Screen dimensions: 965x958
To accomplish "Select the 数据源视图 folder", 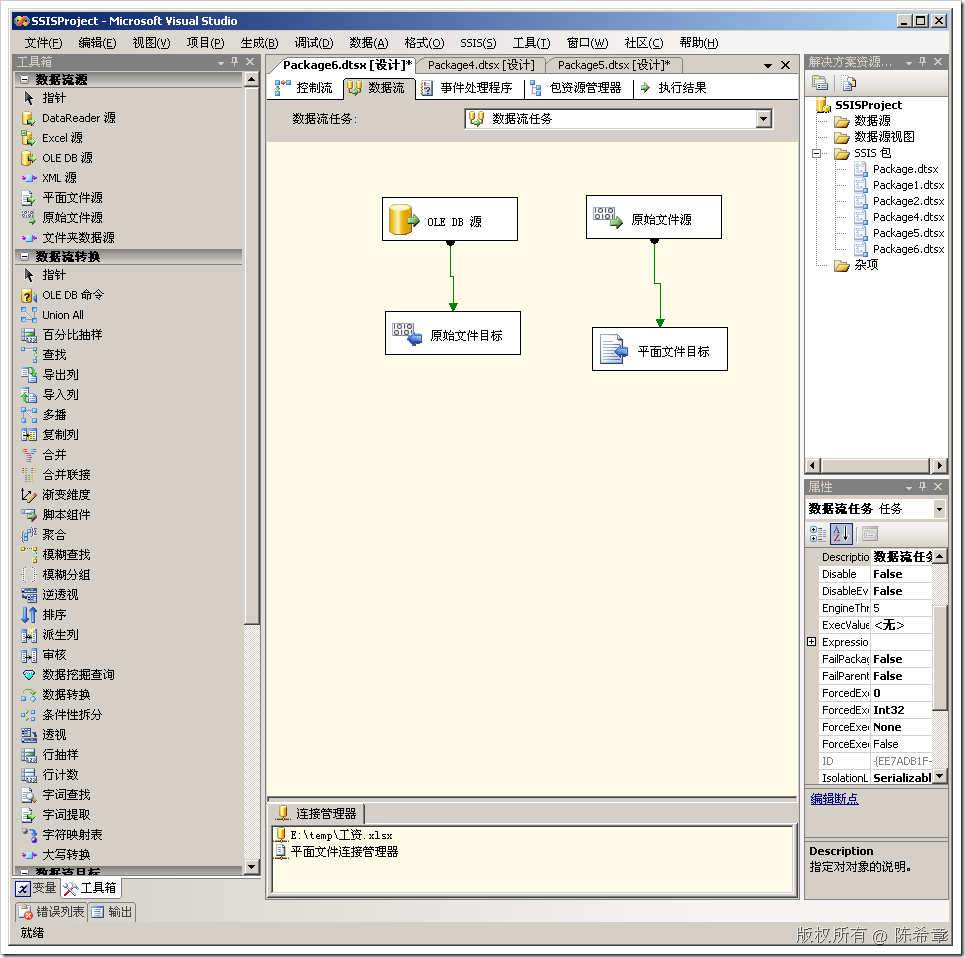I will coord(875,137).
